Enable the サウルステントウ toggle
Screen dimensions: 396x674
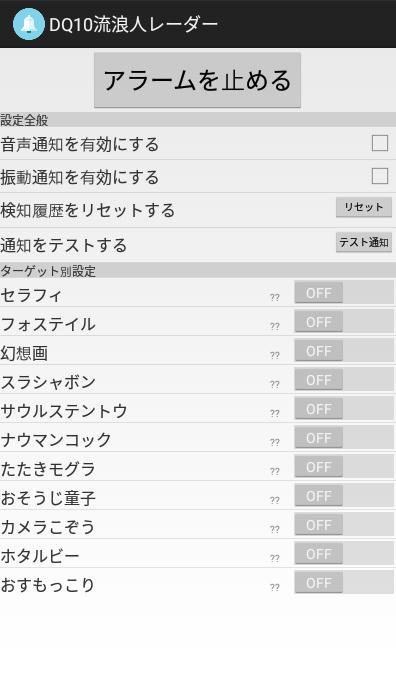[344, 409]
